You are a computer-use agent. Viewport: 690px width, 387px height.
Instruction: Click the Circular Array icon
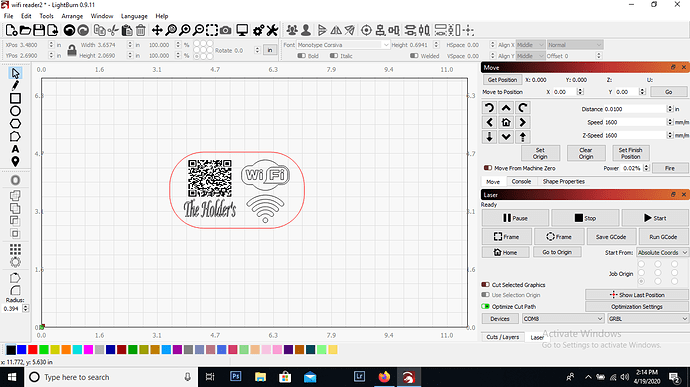pos(15,262)
